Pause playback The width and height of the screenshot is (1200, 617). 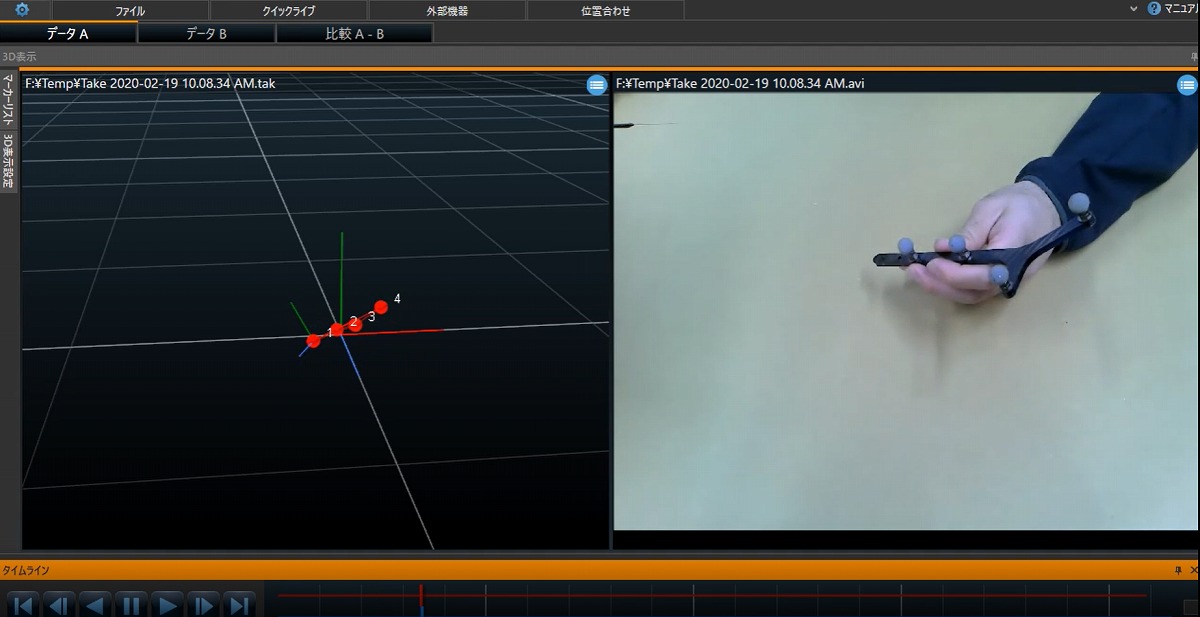[131, 604]
